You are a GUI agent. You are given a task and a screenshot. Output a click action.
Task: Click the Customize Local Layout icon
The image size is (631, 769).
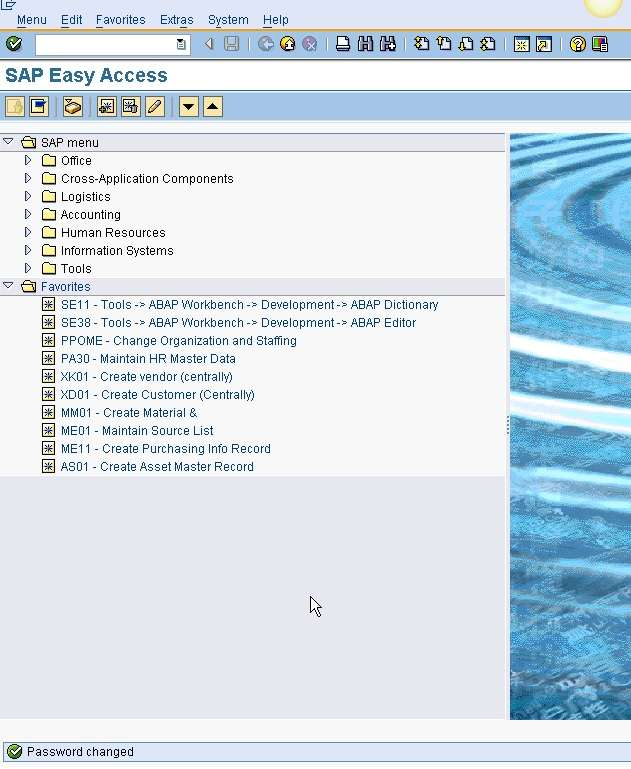[x=600, y=44]
